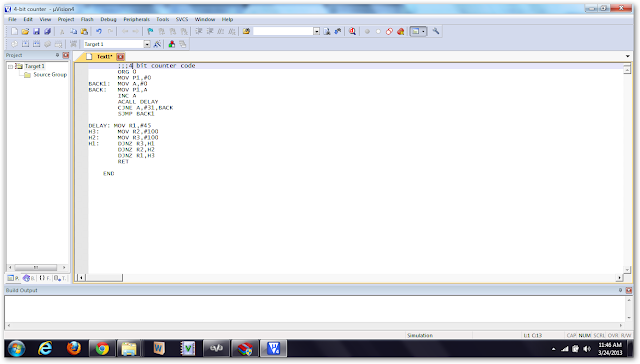Close the Text1* editor tab
This screenshot has width=640, height=364.
(x=120, y=57)
